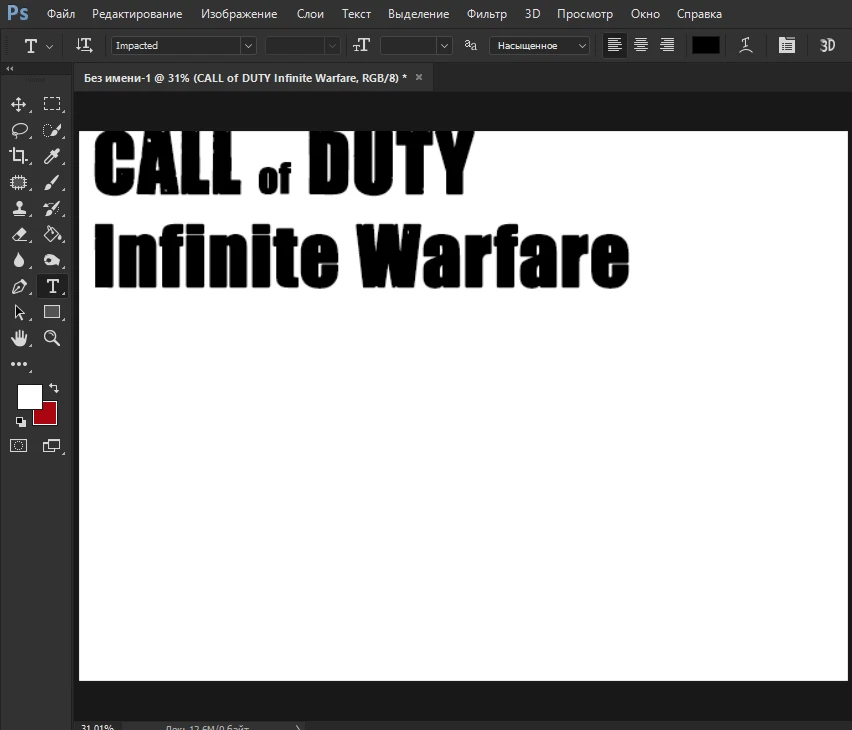Toggle right text alignment
Screen dimensions: 852x730
pyautogui.click(x=666, y=45)
